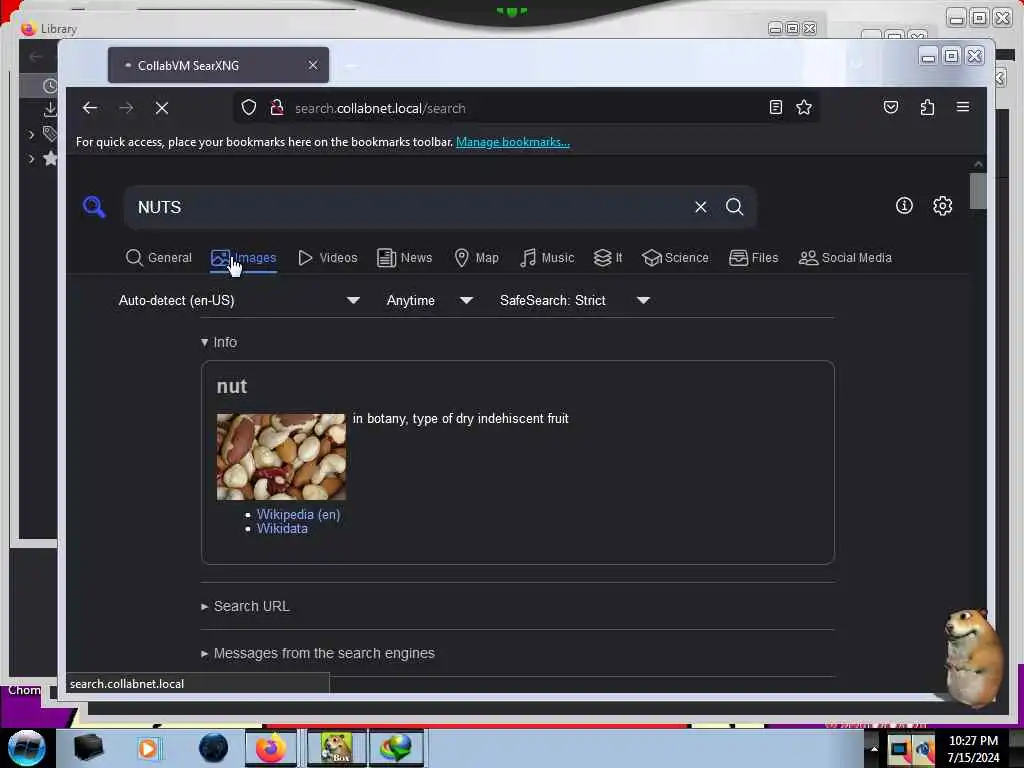Open the site security padlock icon

click(x=277, y=108)
